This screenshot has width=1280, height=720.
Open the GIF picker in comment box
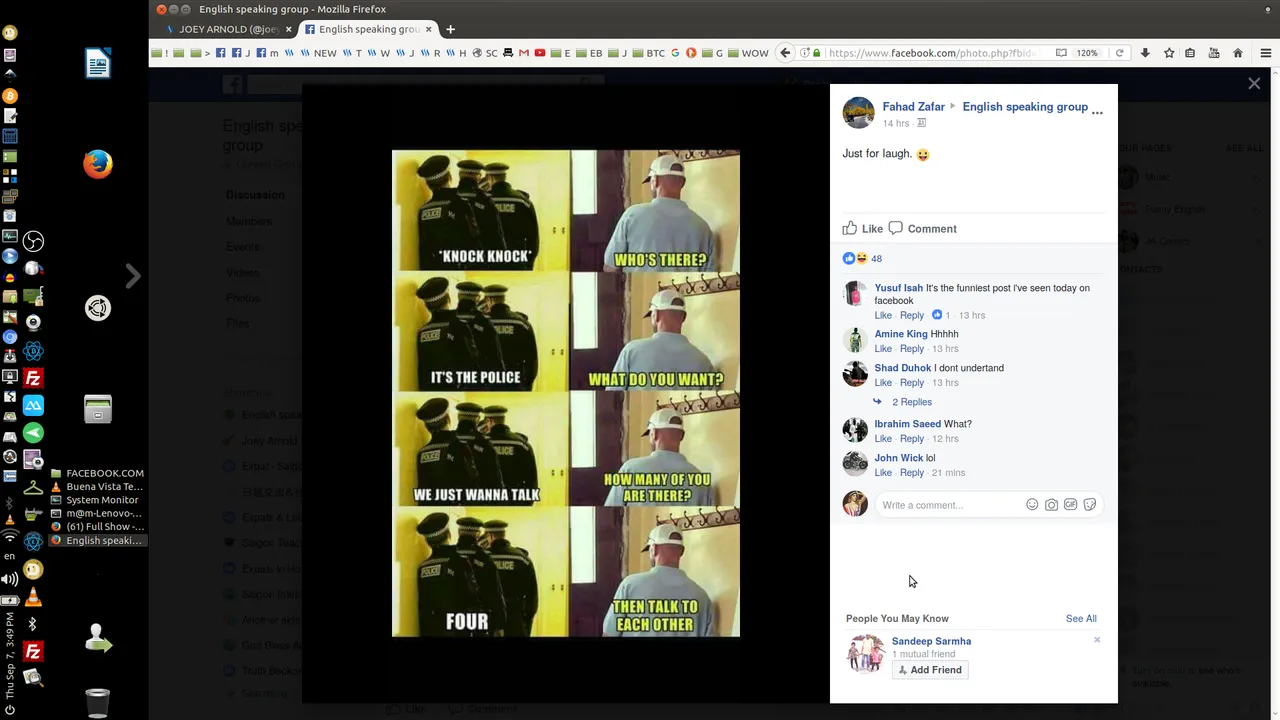click(1070, 505)
